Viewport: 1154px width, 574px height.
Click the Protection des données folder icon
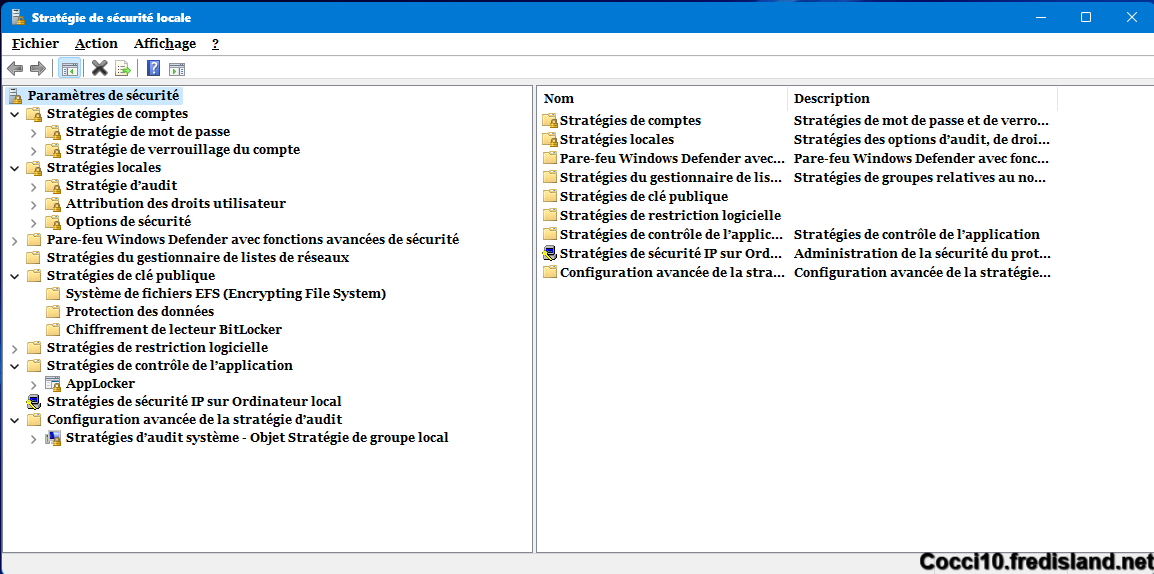click(53, 311)
